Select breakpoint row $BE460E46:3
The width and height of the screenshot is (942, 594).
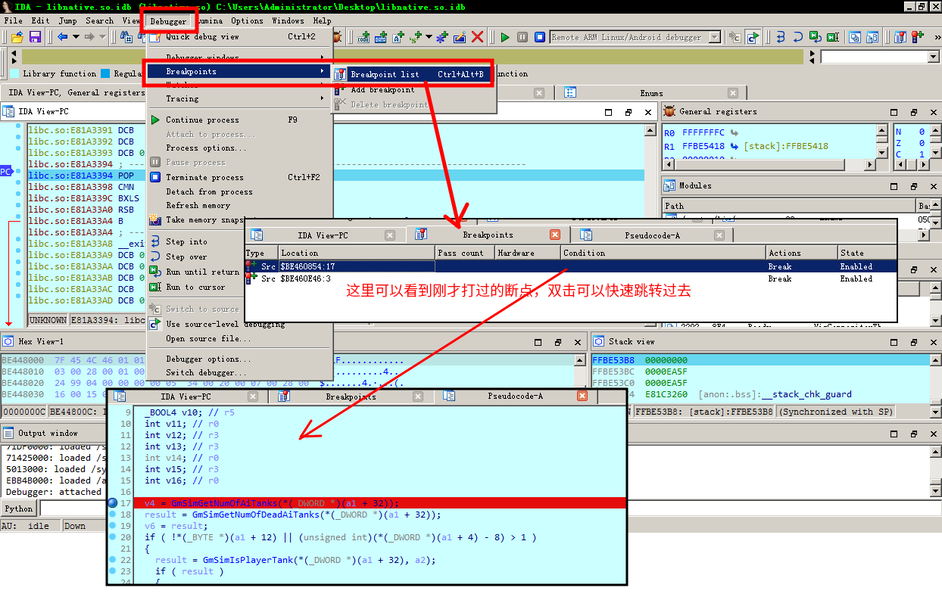571,279
